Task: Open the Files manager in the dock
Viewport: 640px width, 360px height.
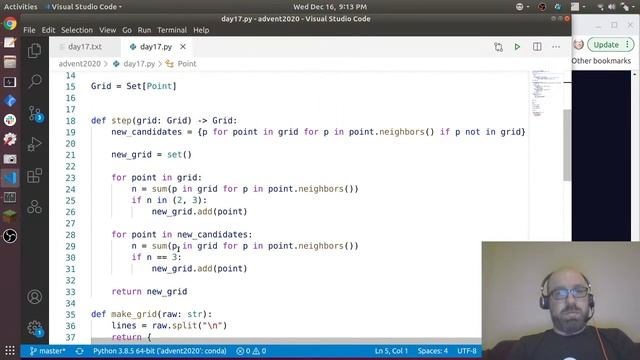Action: (x=10, y=62)
